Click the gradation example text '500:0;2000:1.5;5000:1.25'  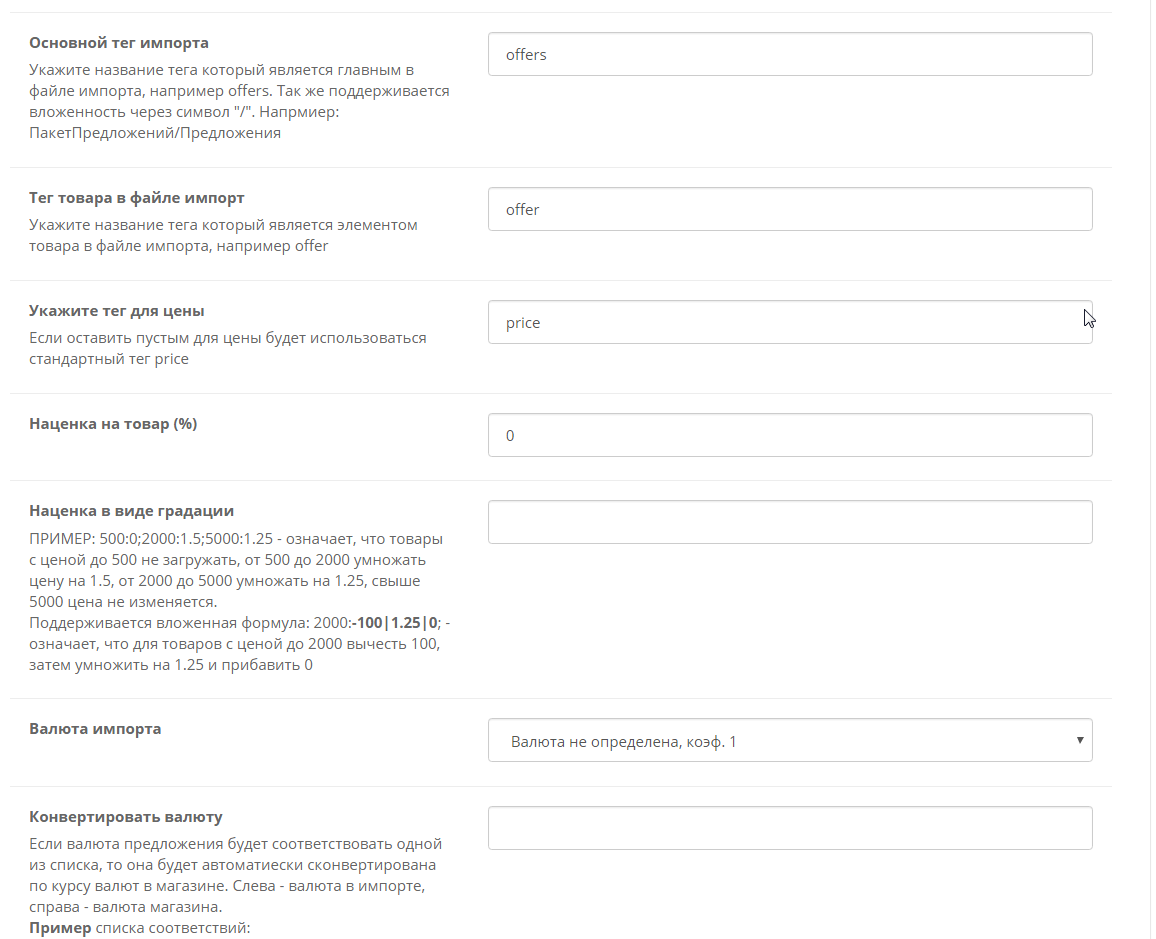(x=190, y=539)
